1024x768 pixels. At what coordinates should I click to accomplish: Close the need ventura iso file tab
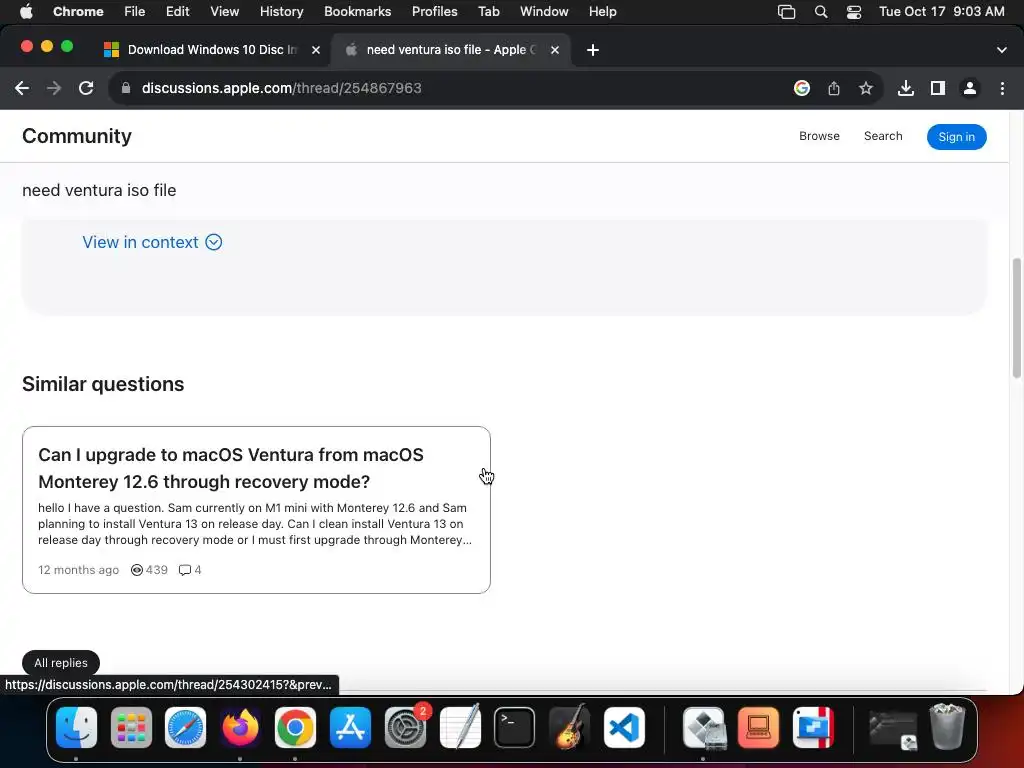pyautogui.click(x=554, y=50)
